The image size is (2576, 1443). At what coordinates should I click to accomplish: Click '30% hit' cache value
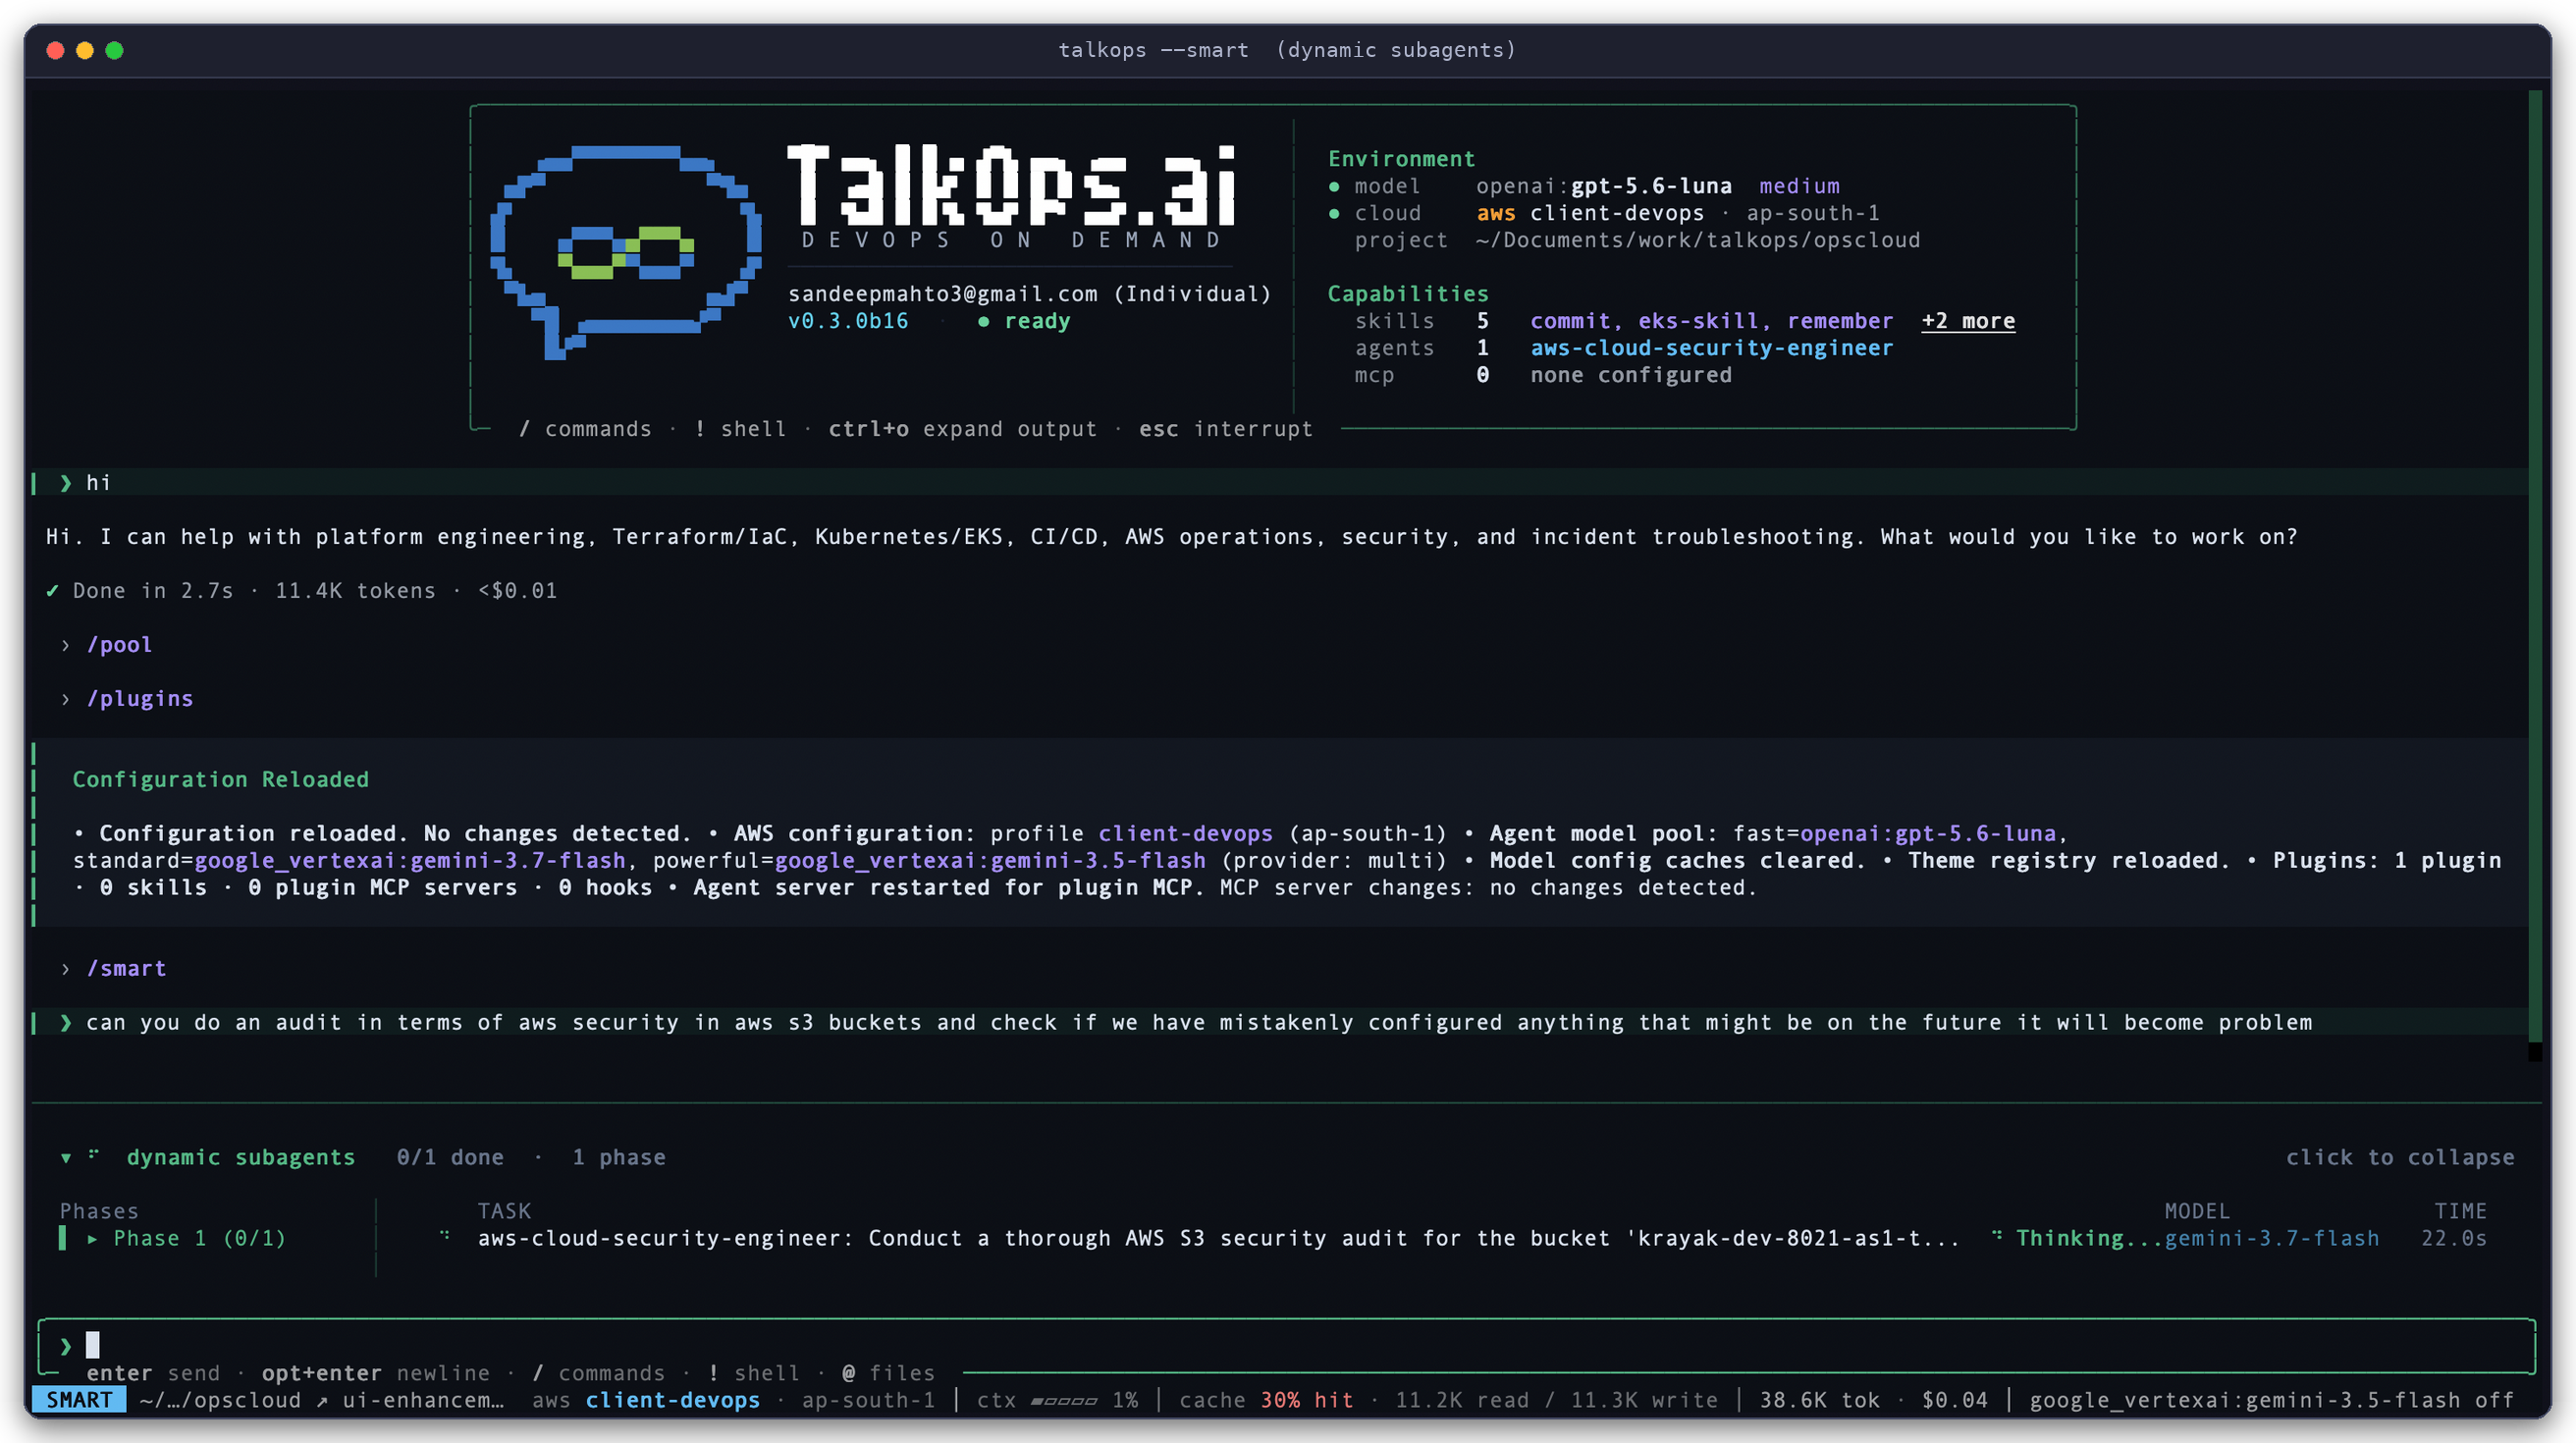1306,1400
